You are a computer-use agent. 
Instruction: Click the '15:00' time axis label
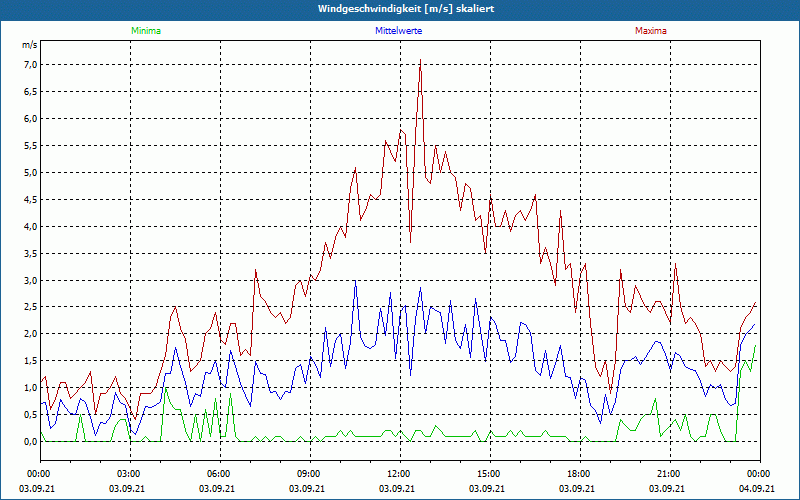click(487, 474)
